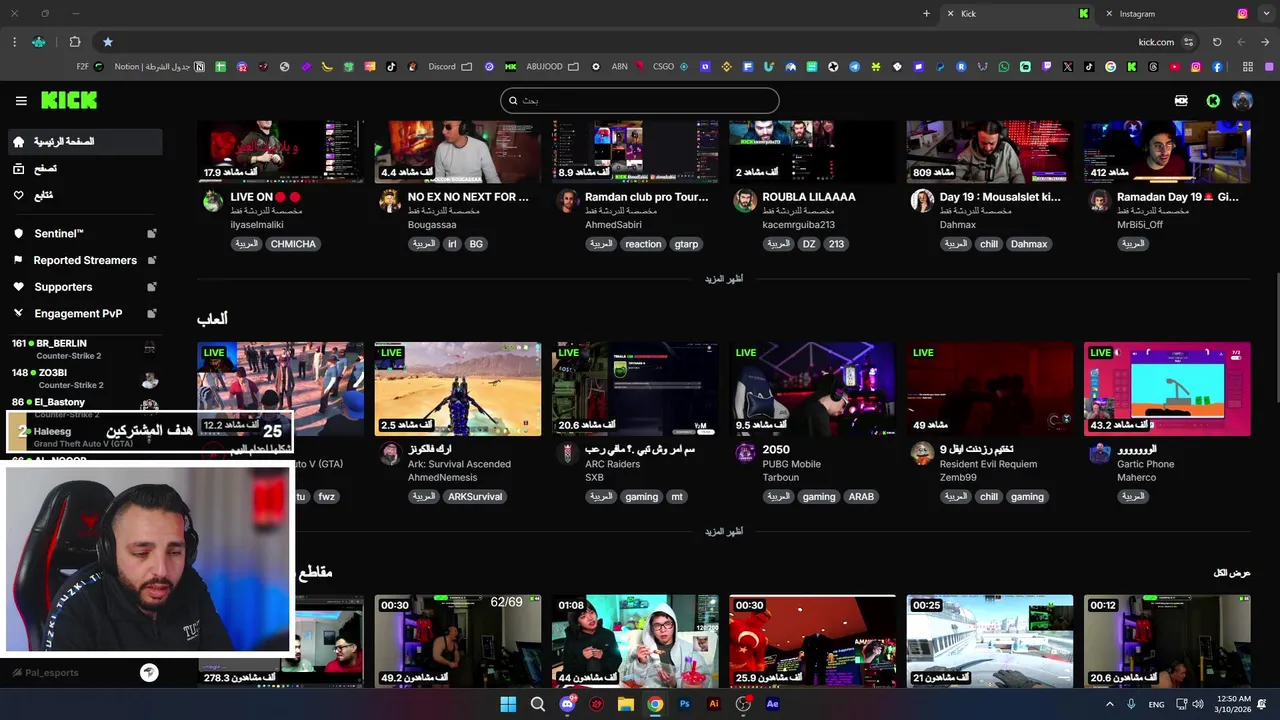Open تصفح browse in the sidebar
The image size is (1280, 720).
coord(84,169)
